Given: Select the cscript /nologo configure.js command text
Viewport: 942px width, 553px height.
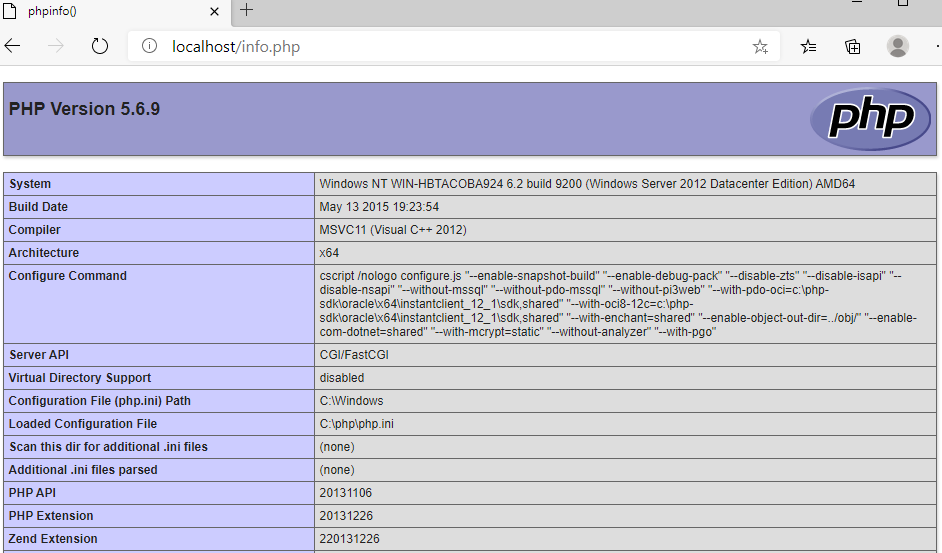Looking at the screenshot, I should 618,304.
